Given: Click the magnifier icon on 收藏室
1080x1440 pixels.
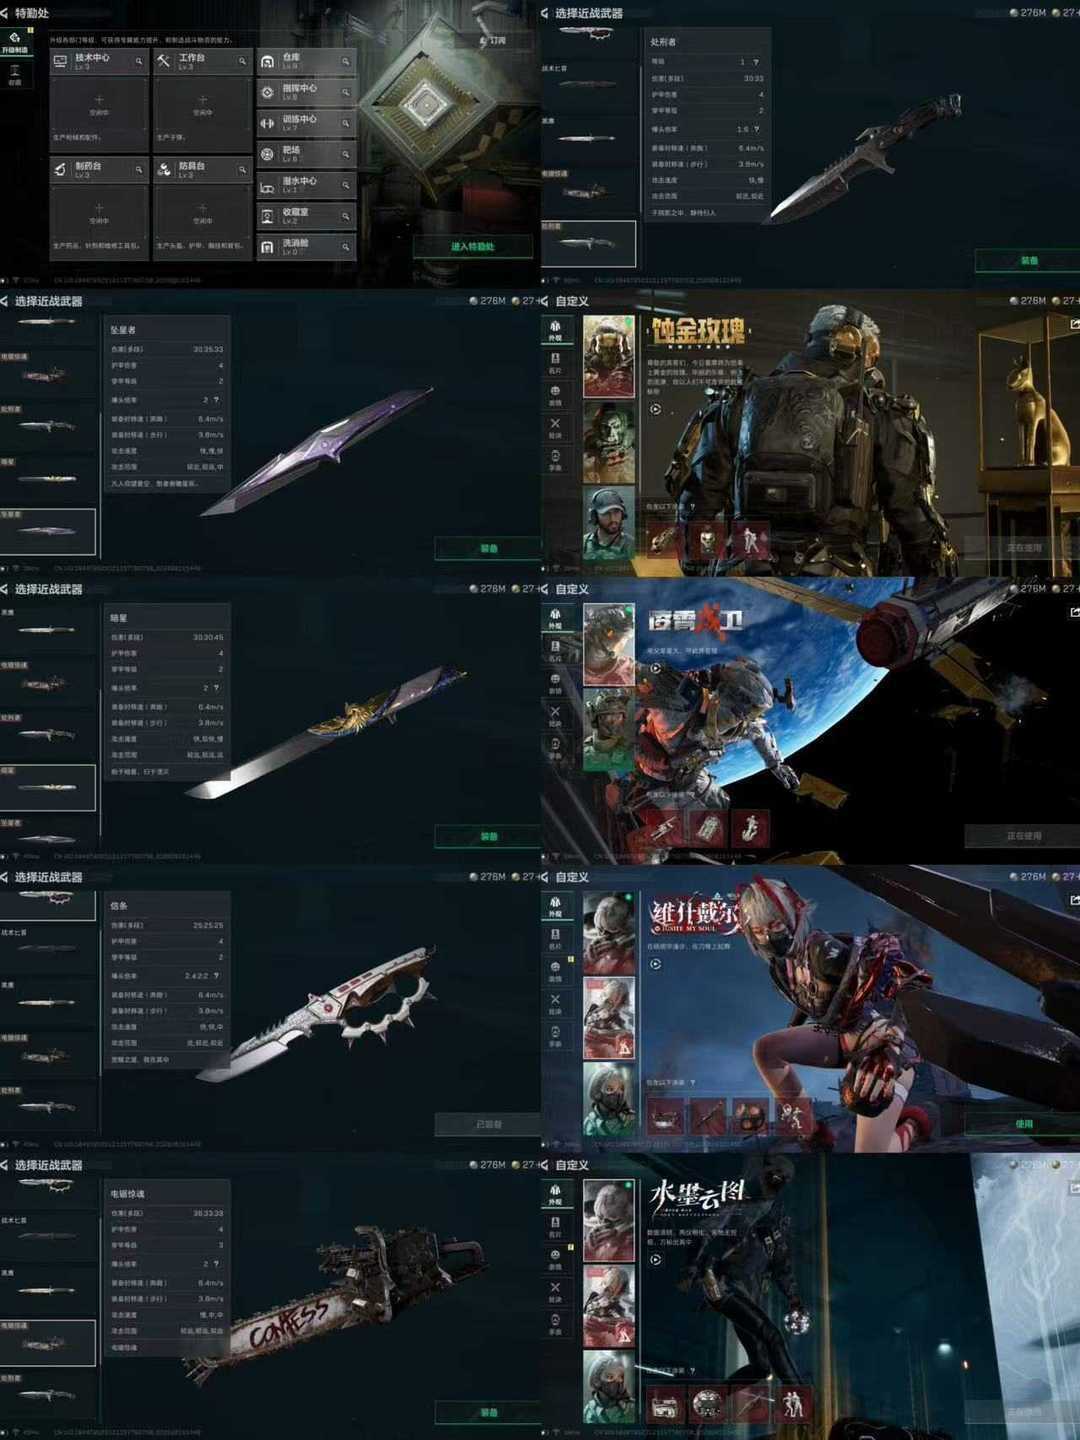Looking at the screenshot, I should click(346, 217).
